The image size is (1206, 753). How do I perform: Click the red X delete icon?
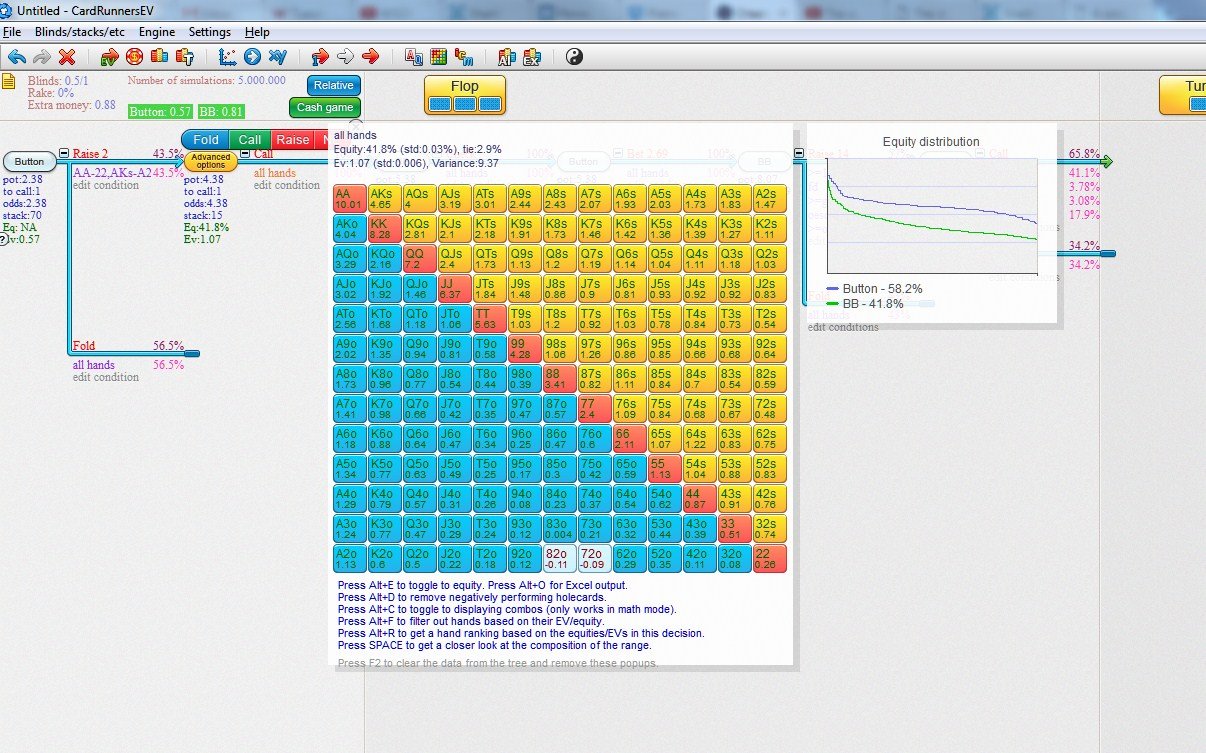click(67, 56)
